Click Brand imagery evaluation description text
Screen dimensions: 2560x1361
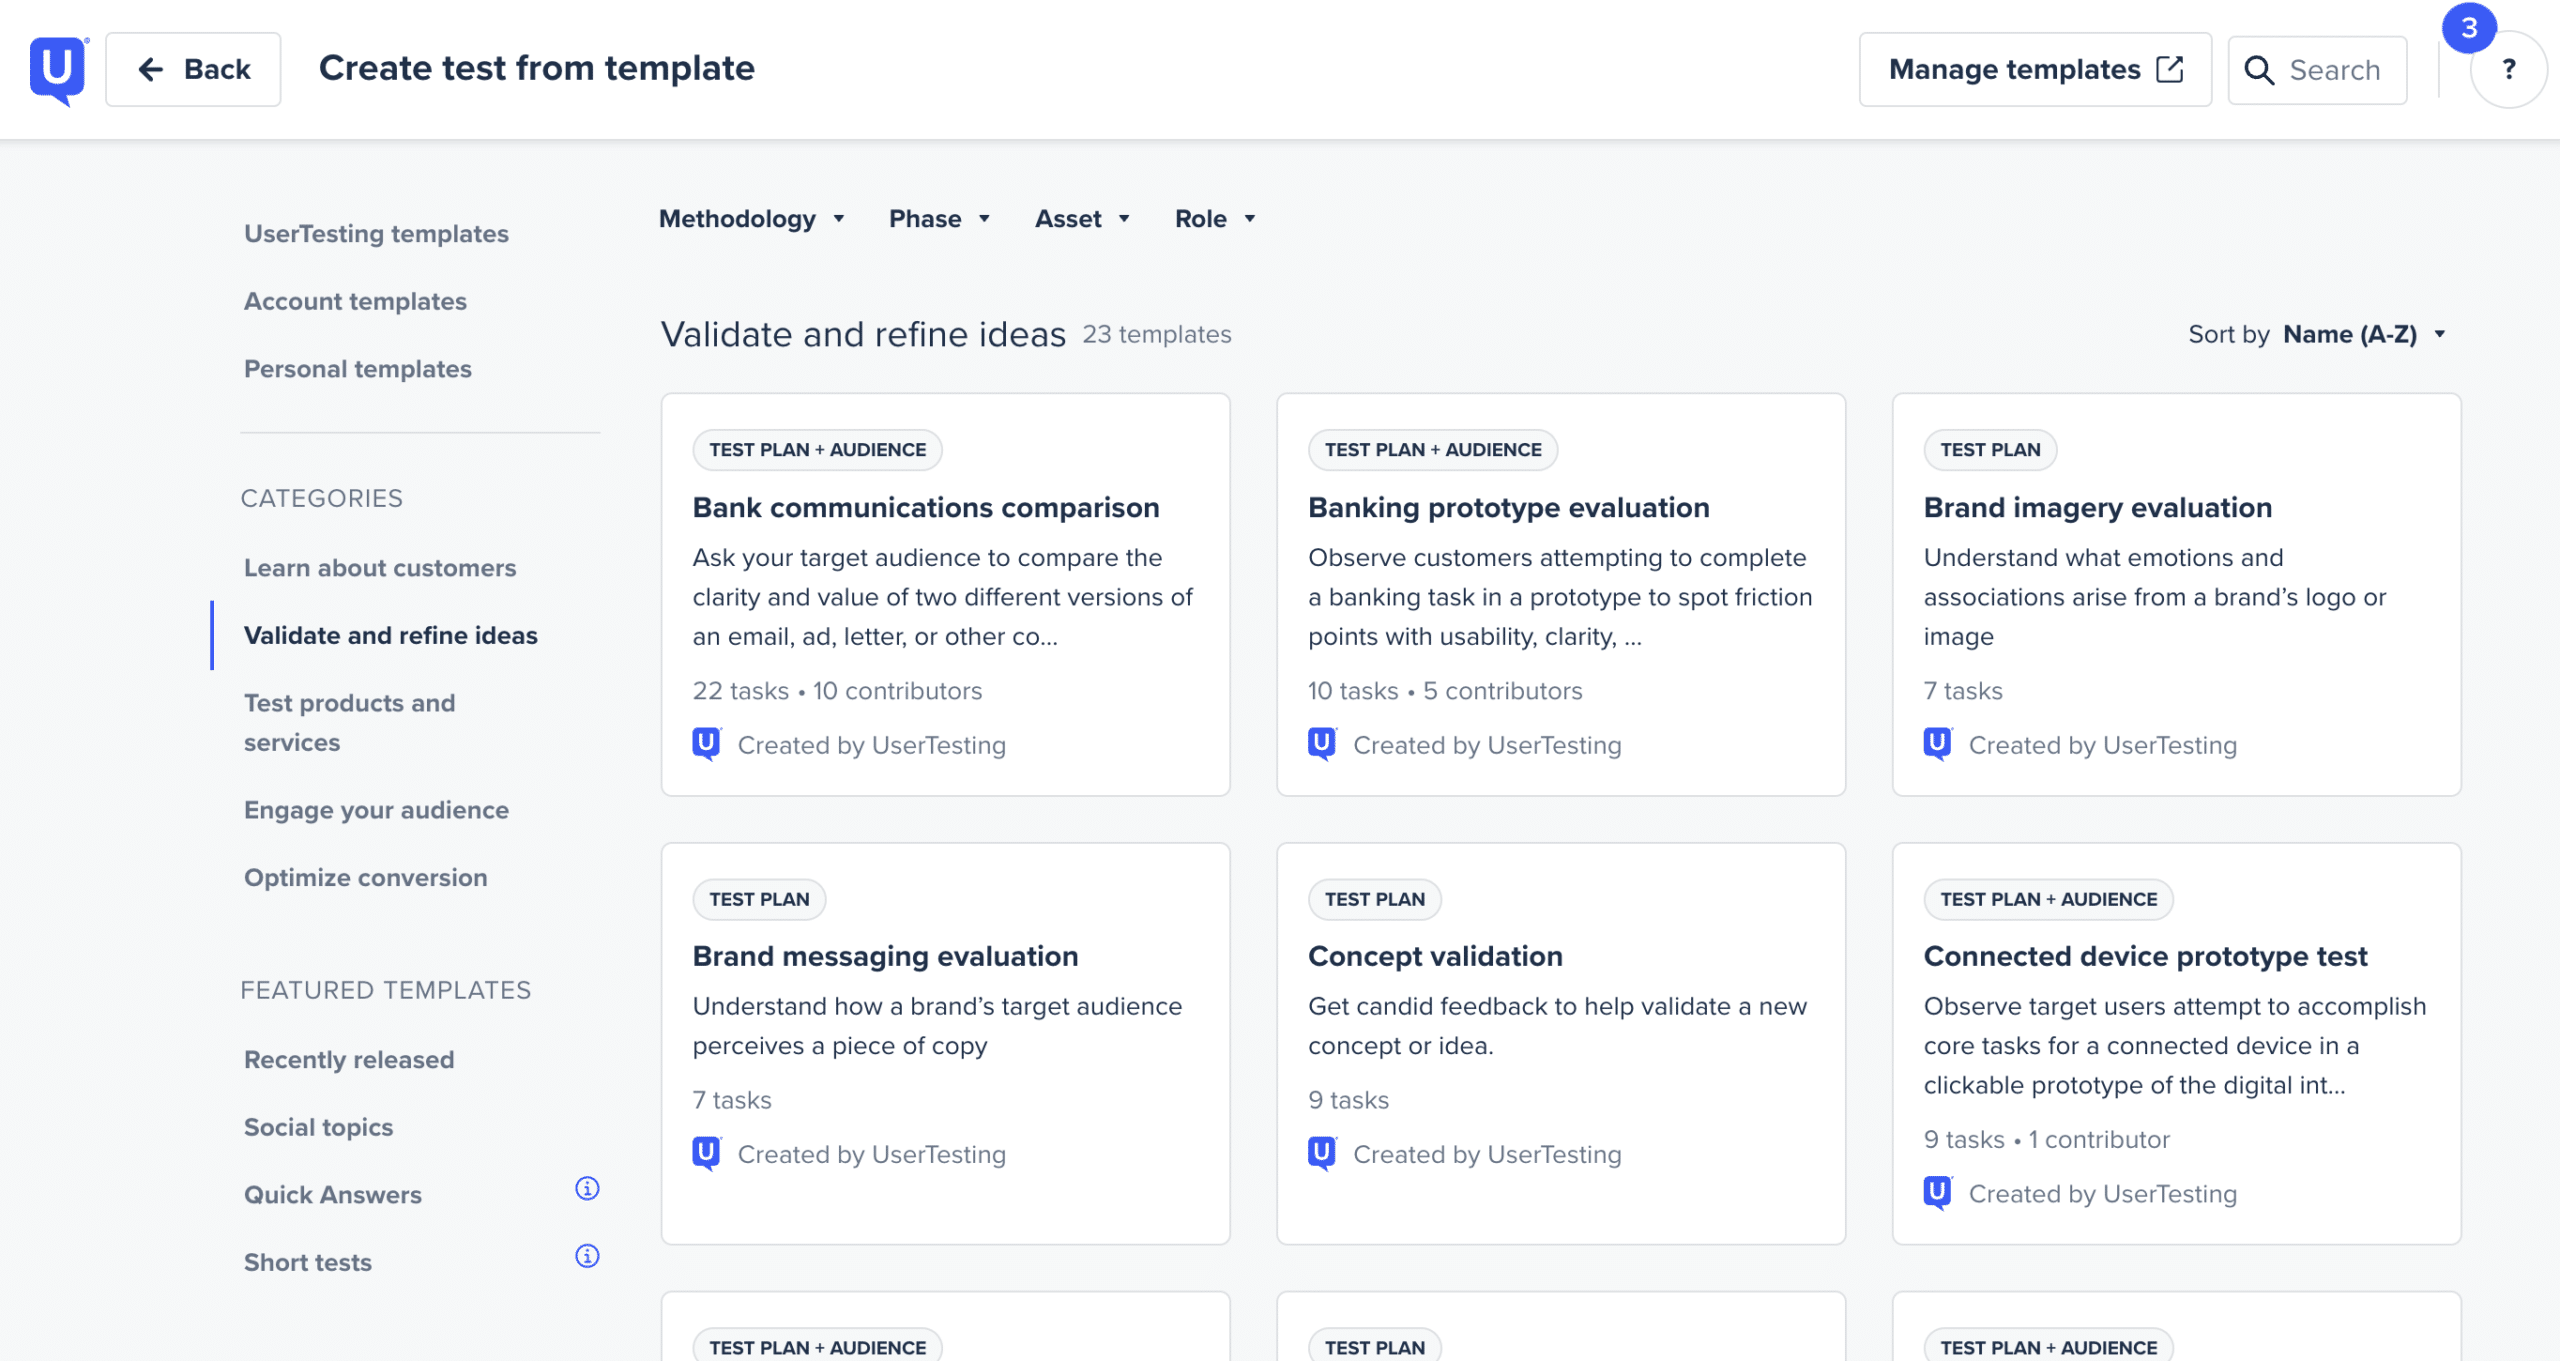click(x=2155, y=597)
